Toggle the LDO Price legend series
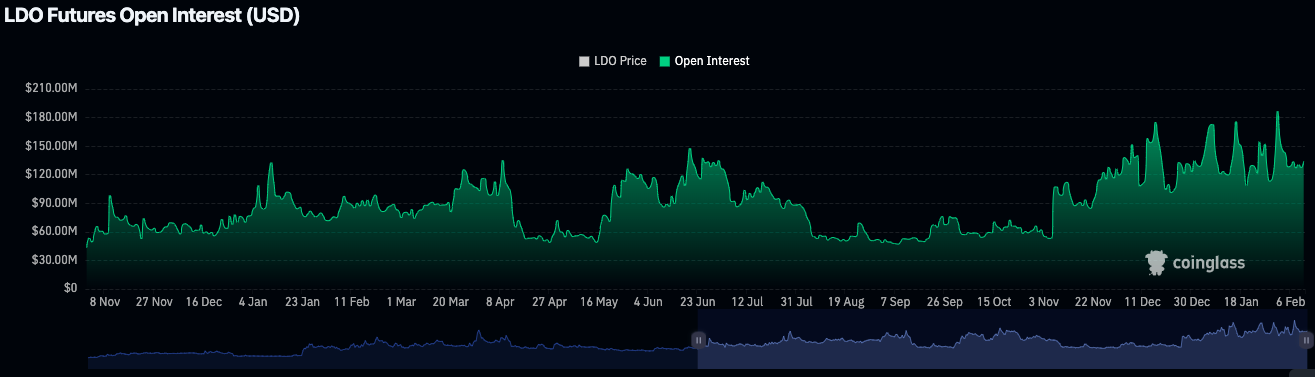This screenshot has width=1315, height=377. pos(613,61)
